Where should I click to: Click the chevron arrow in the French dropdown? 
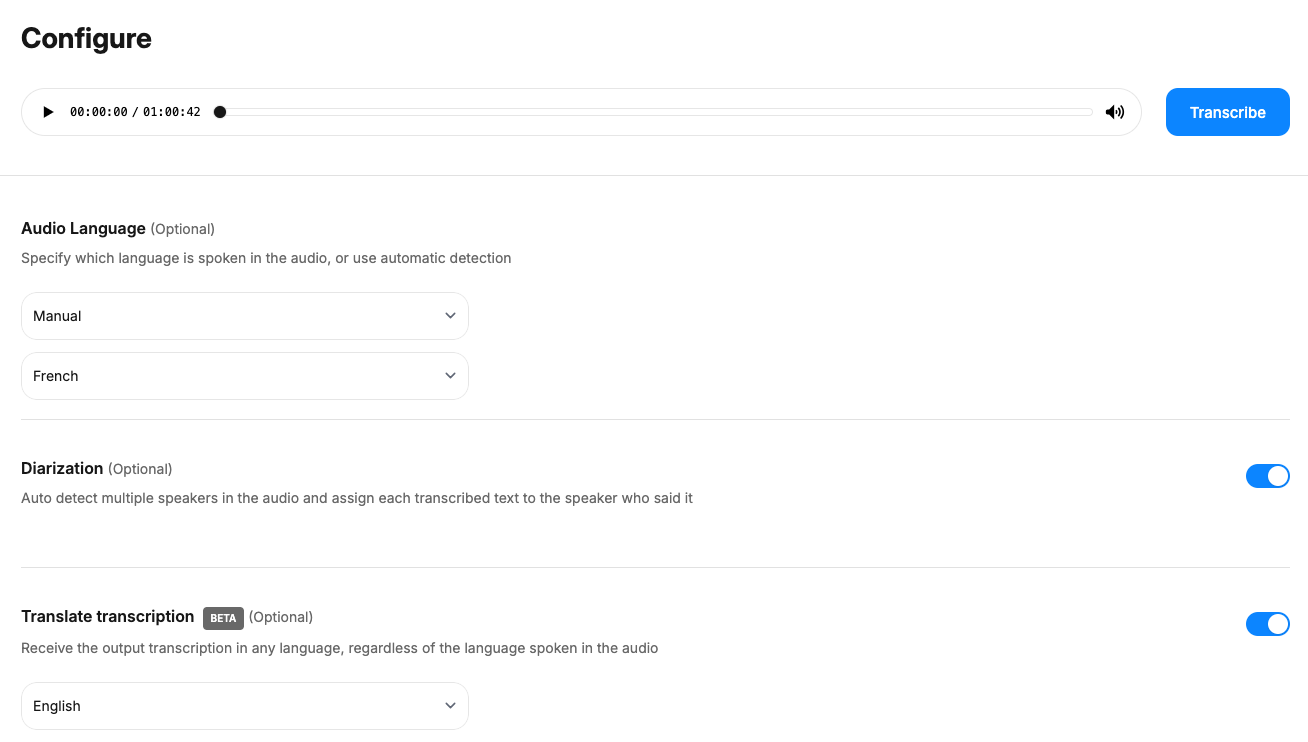pos(450,376)
